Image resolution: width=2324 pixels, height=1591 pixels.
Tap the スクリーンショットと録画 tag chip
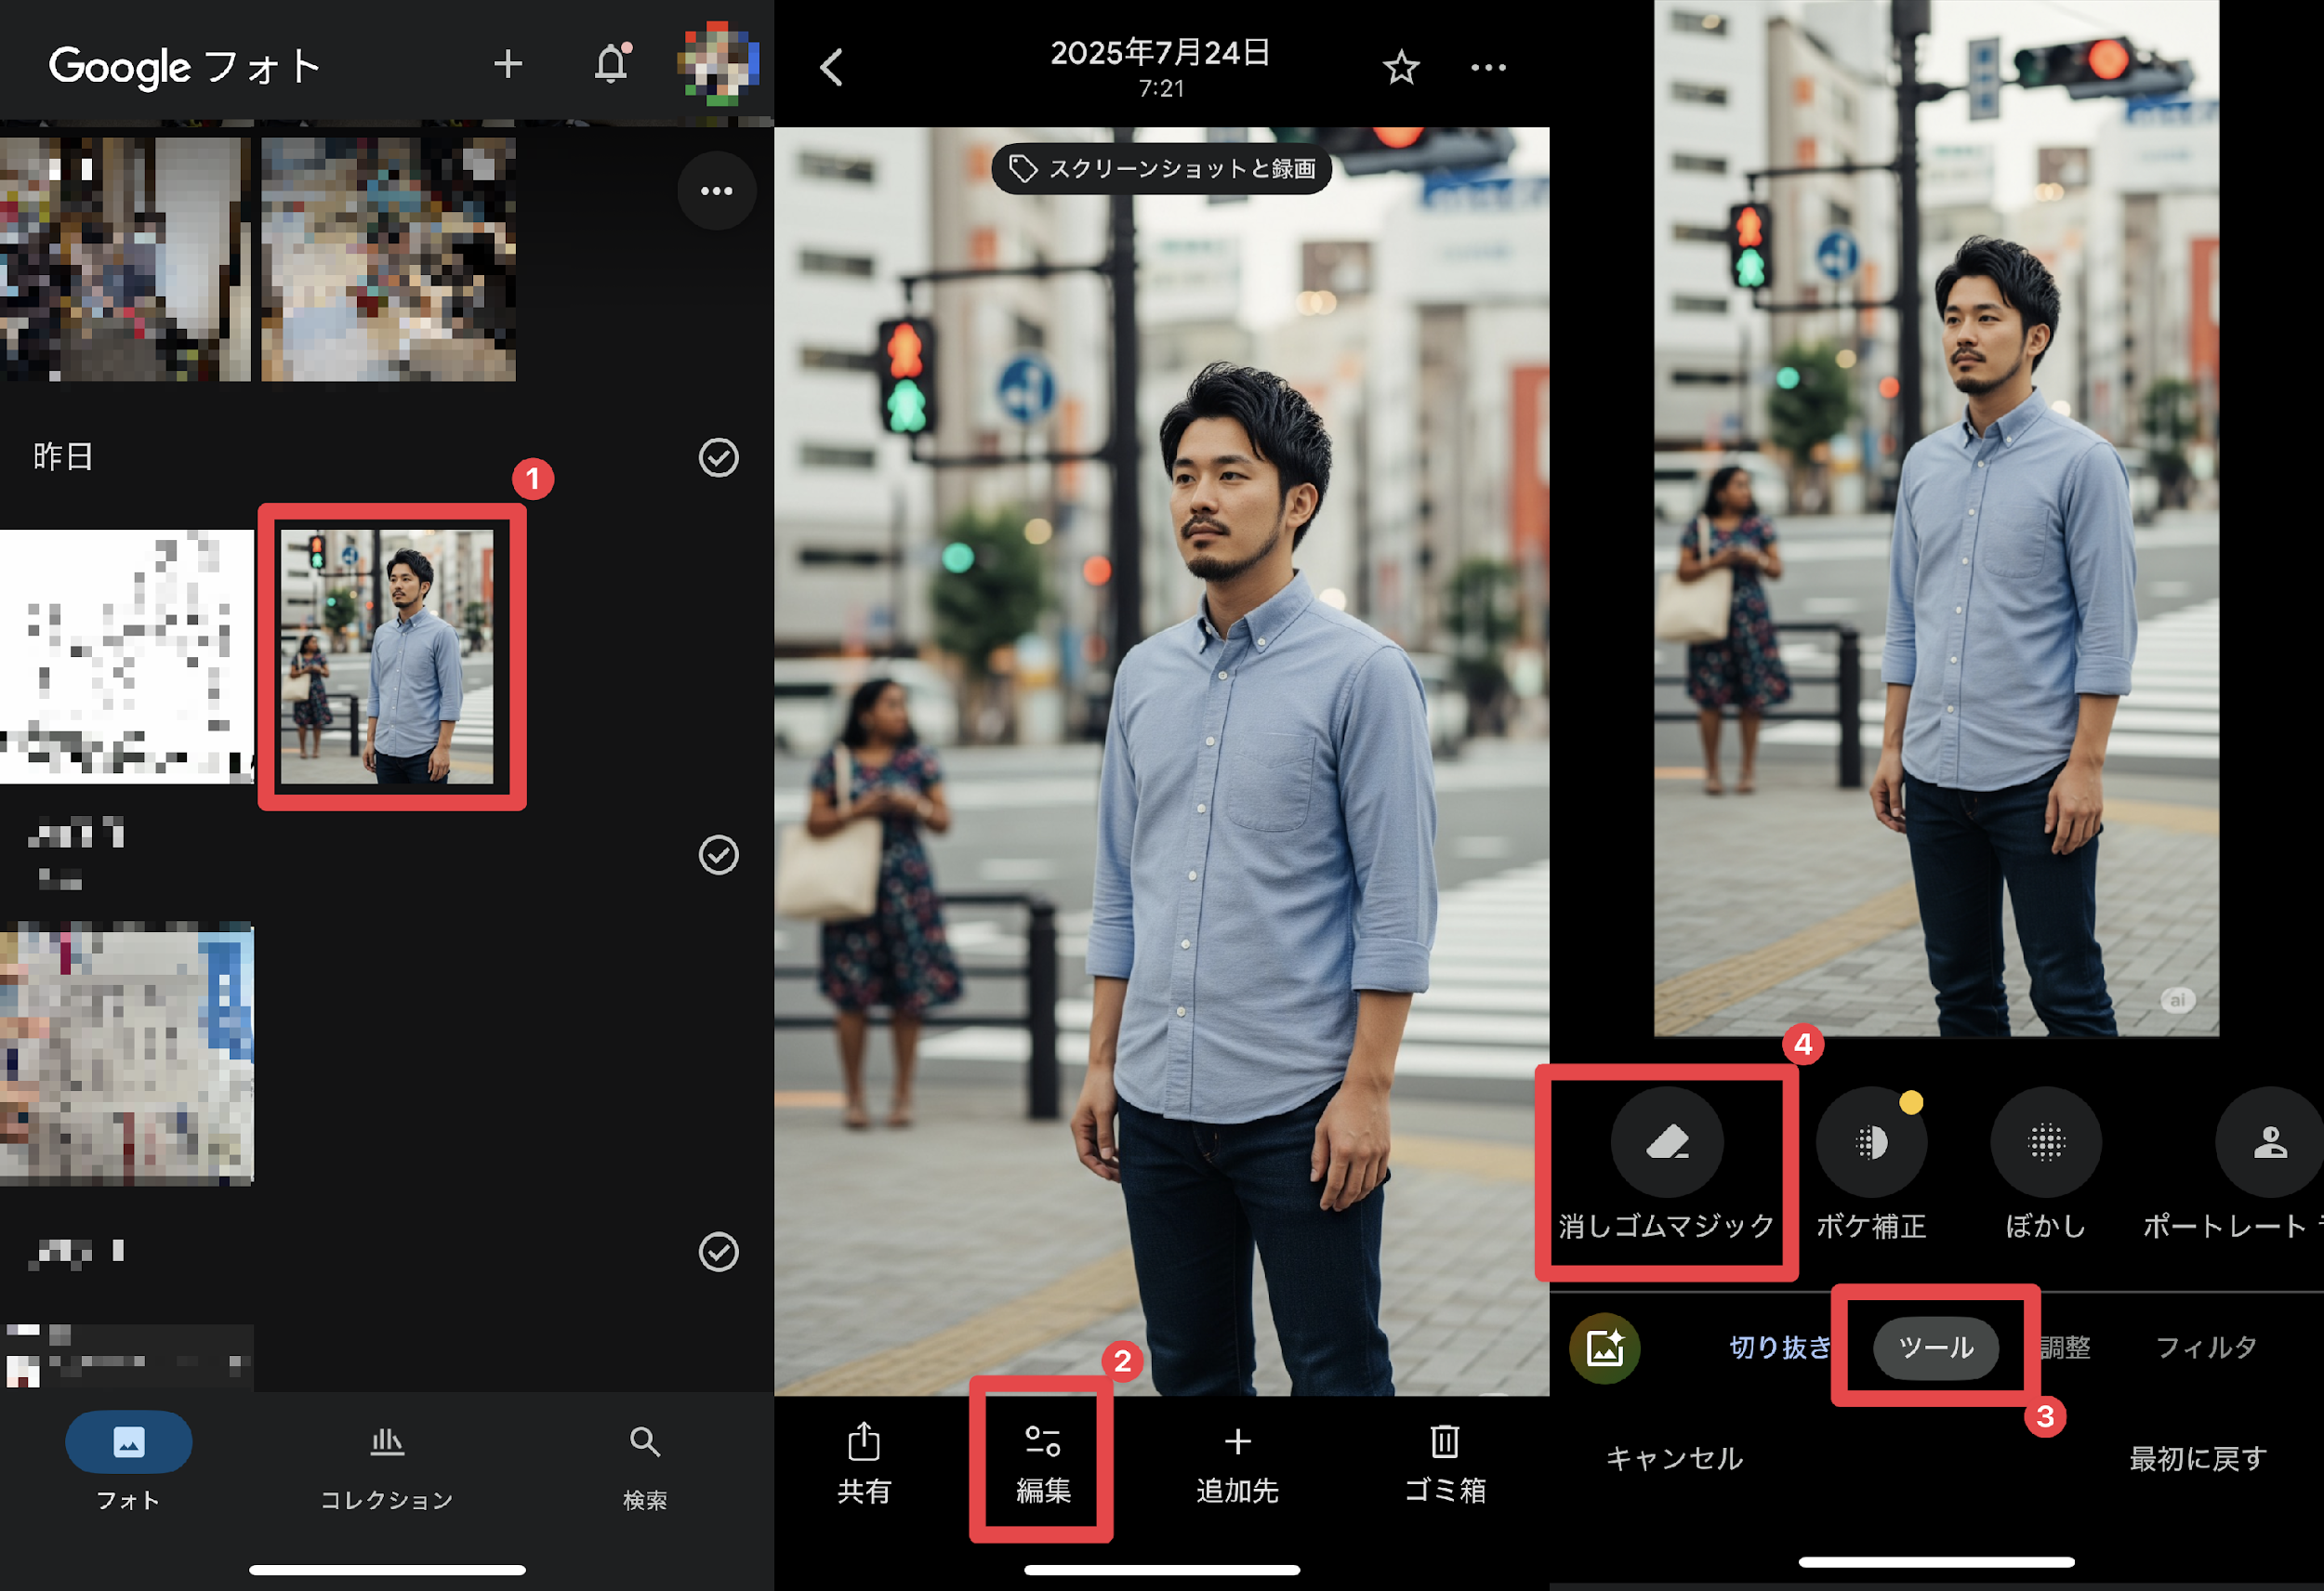point(1162,169)
